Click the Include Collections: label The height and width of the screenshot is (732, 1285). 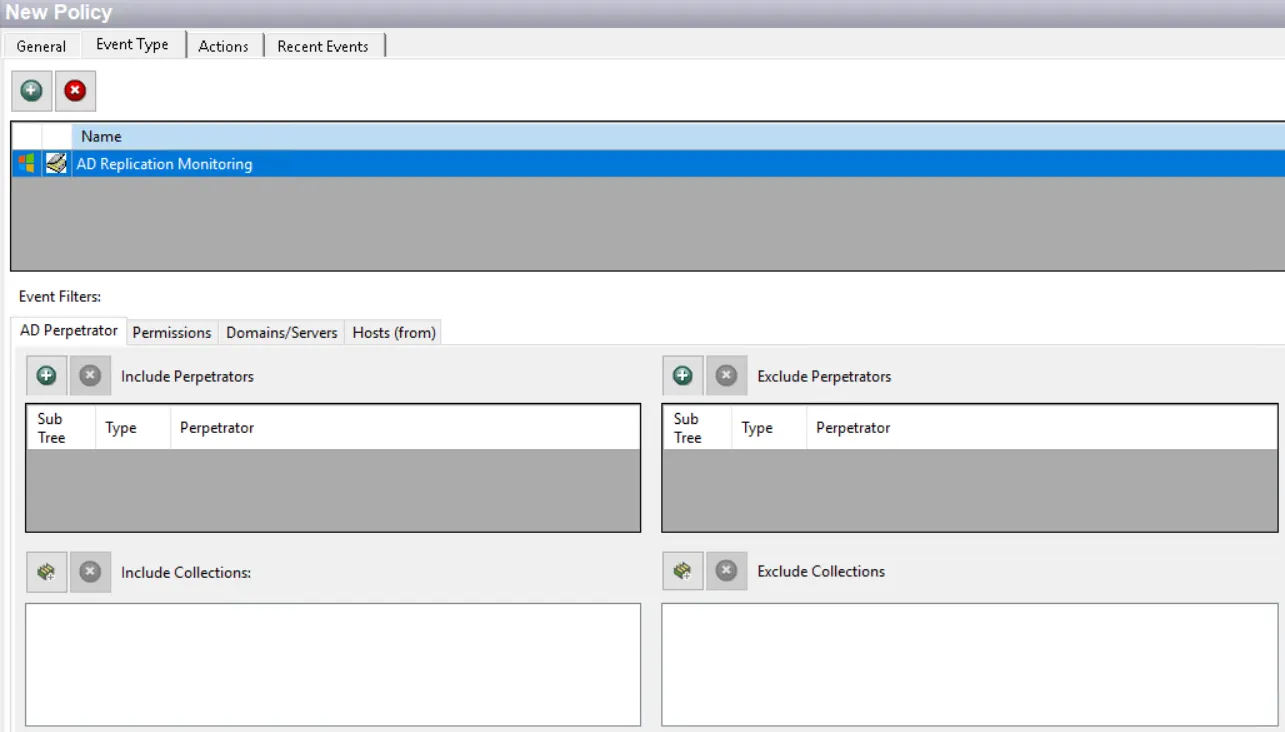[x=186, y=572]
